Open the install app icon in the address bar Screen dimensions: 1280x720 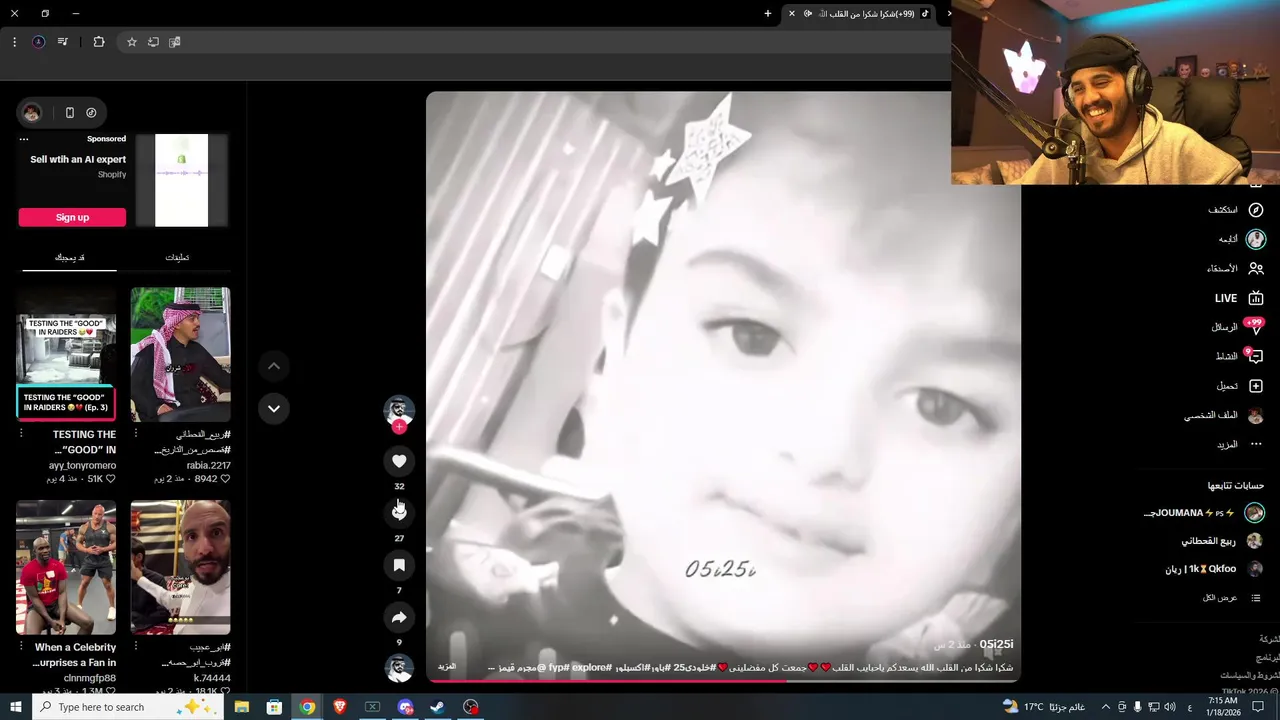153,42
